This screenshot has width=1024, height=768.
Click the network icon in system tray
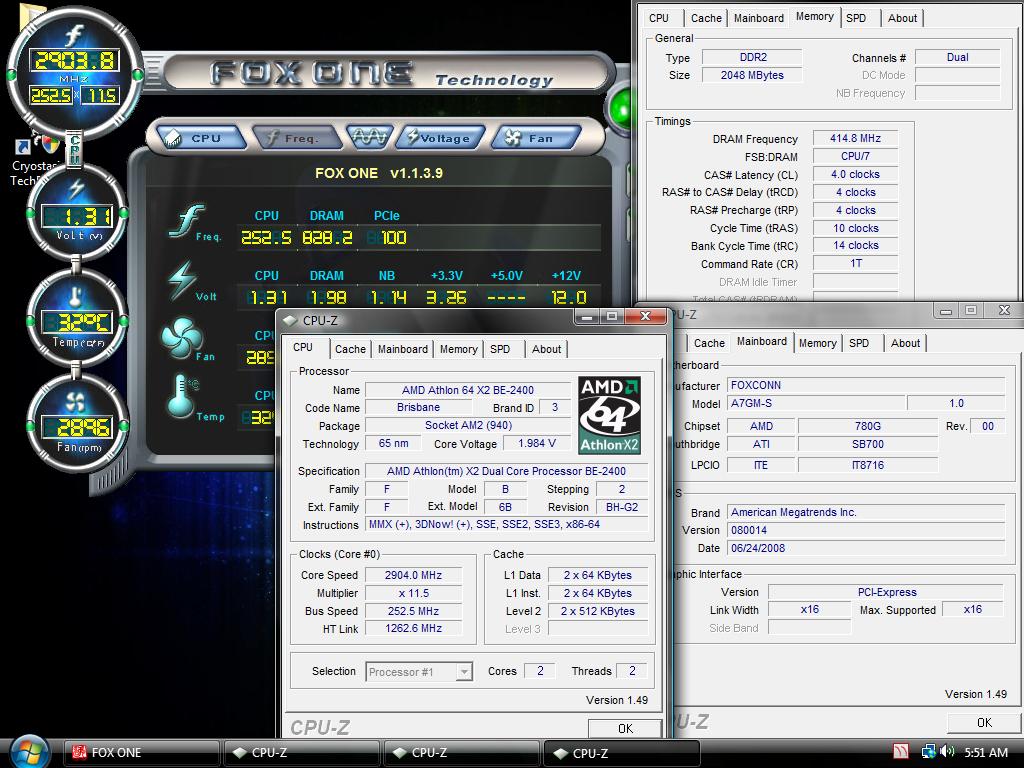(928, 752)
